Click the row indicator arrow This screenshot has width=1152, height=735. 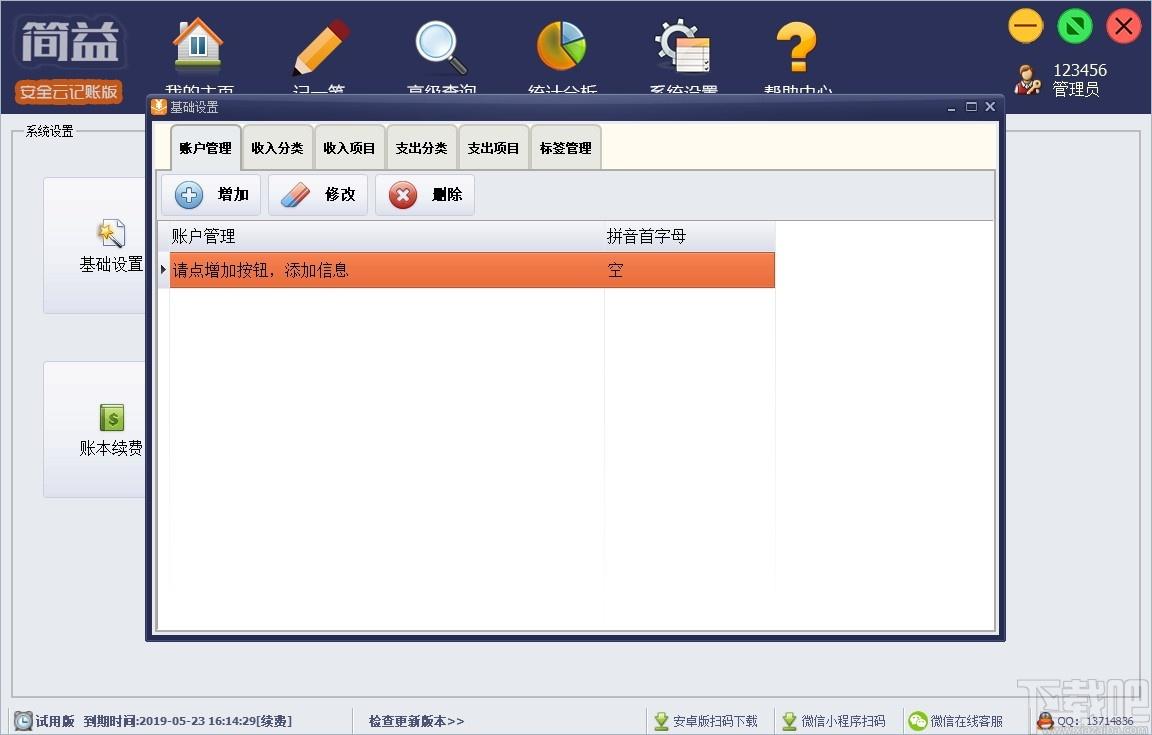(164, 270)
